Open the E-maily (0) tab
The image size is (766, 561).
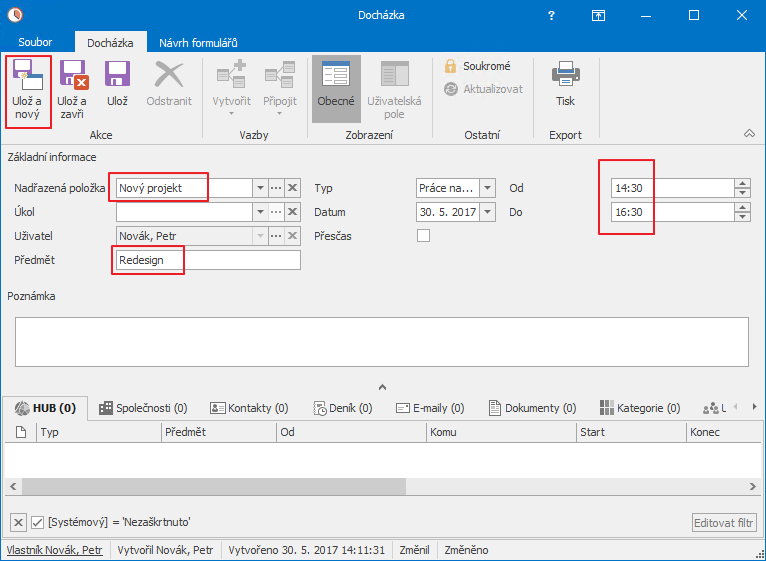click(x=430, y=408)
